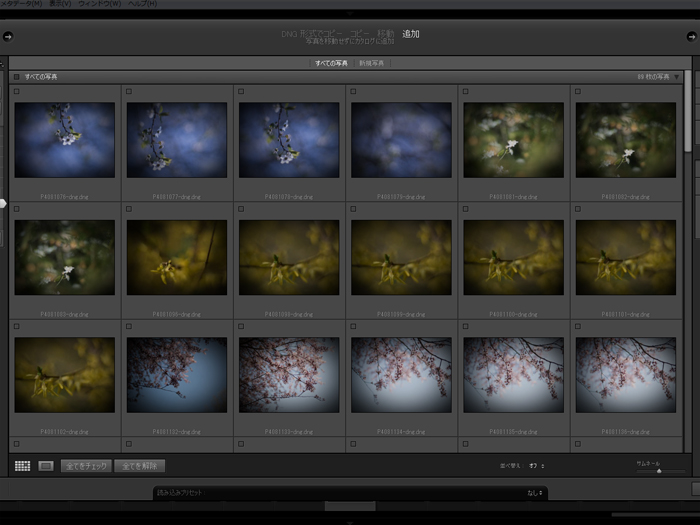This screenshot has width=700, height=525.
Task: Expand the photo count dropdown triangle
Action: 677,77
